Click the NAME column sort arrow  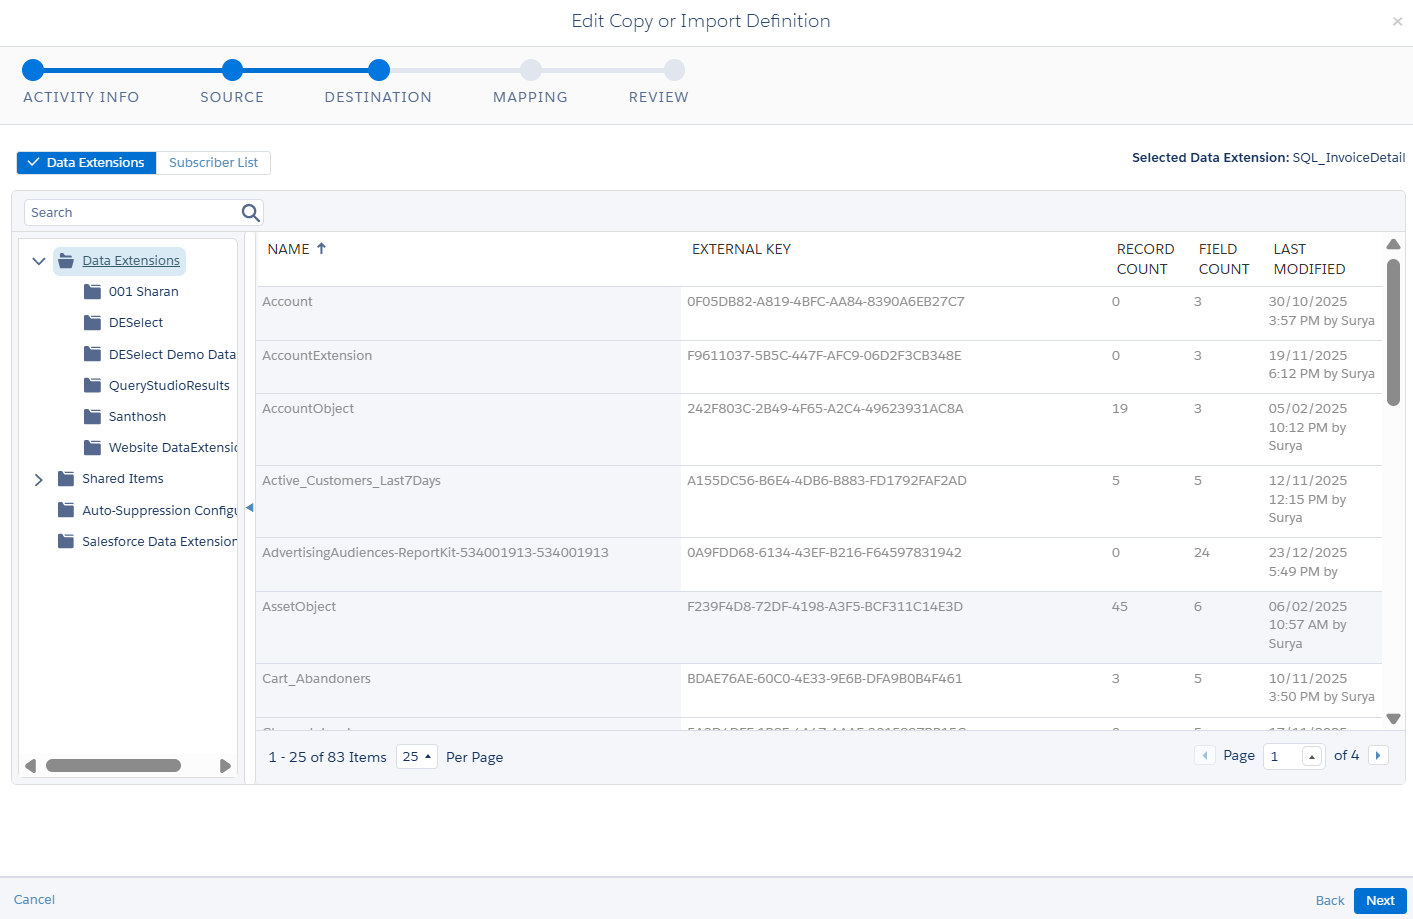coord(321,249)
